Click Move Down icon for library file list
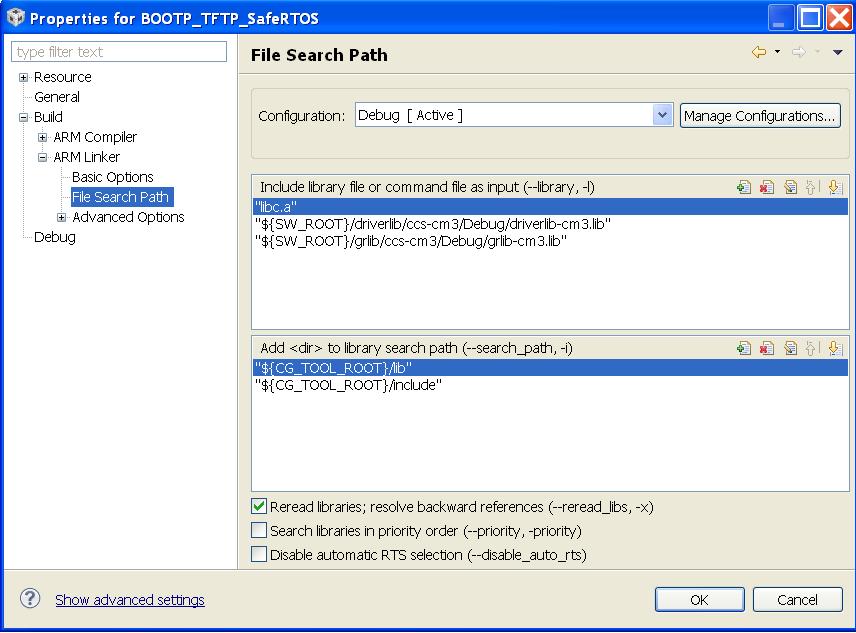 [835, 187]
